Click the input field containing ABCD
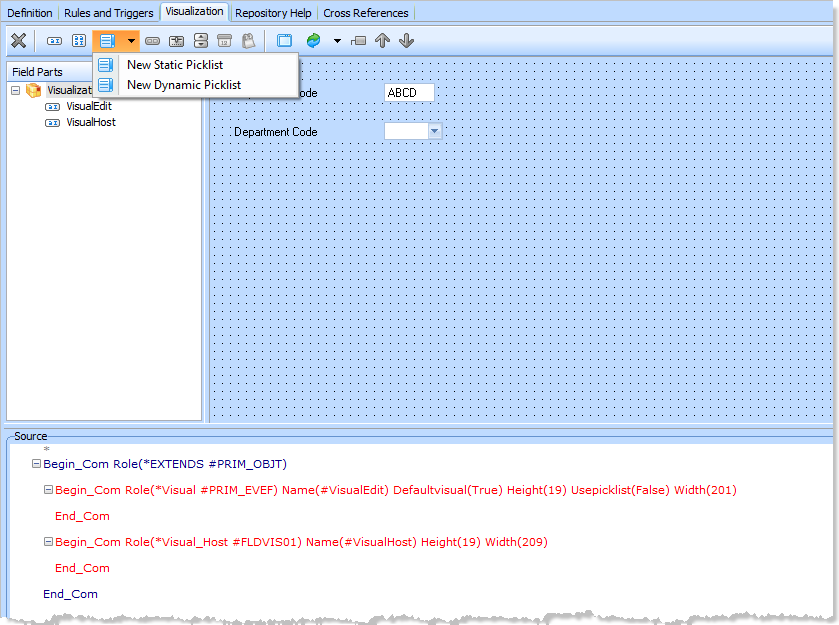The height and width of the screenshot is (625, 839). 409,93
